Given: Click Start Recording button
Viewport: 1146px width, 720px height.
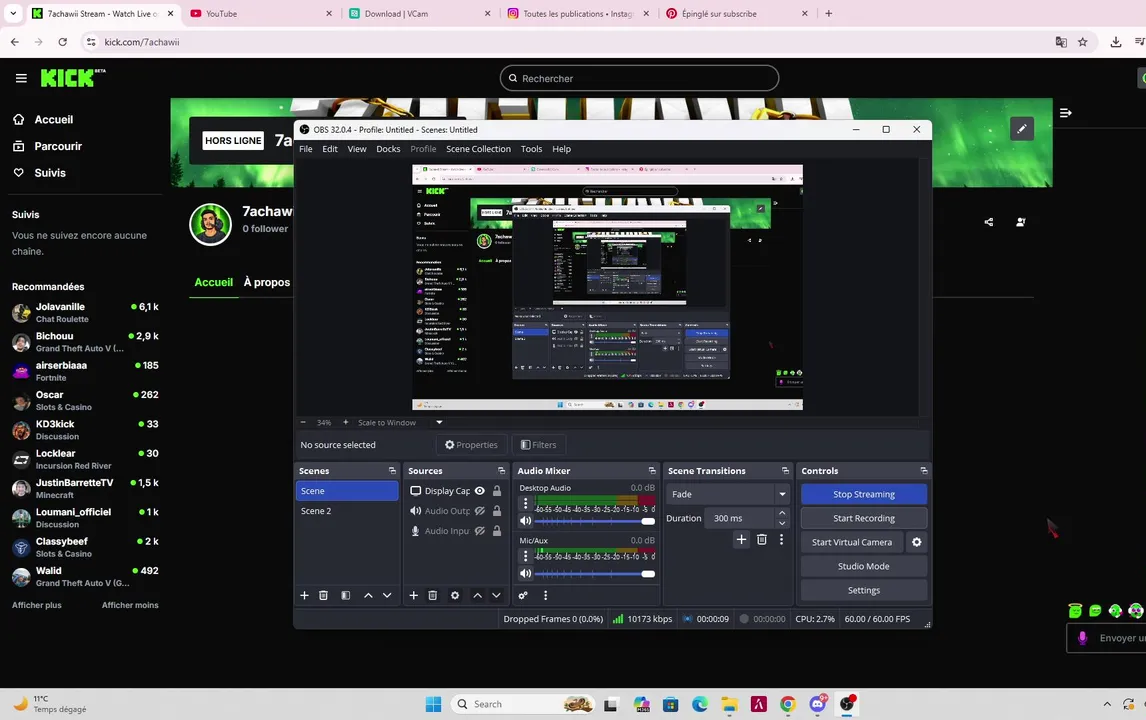Looking at the screenshot, I should click(864, 518).
